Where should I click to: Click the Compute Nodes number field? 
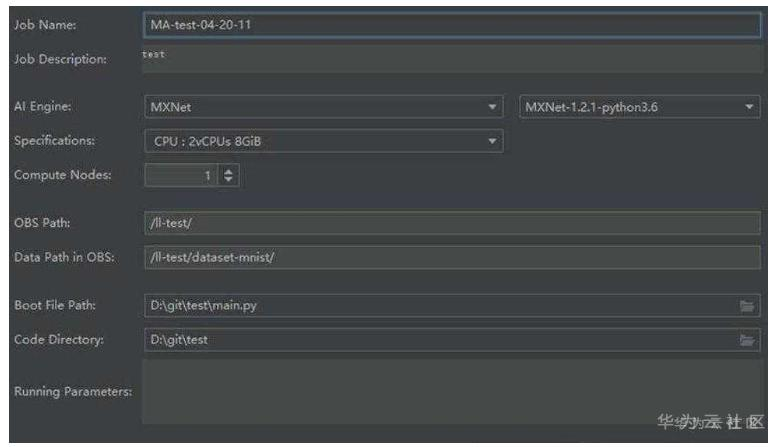[x=181, y=175]
